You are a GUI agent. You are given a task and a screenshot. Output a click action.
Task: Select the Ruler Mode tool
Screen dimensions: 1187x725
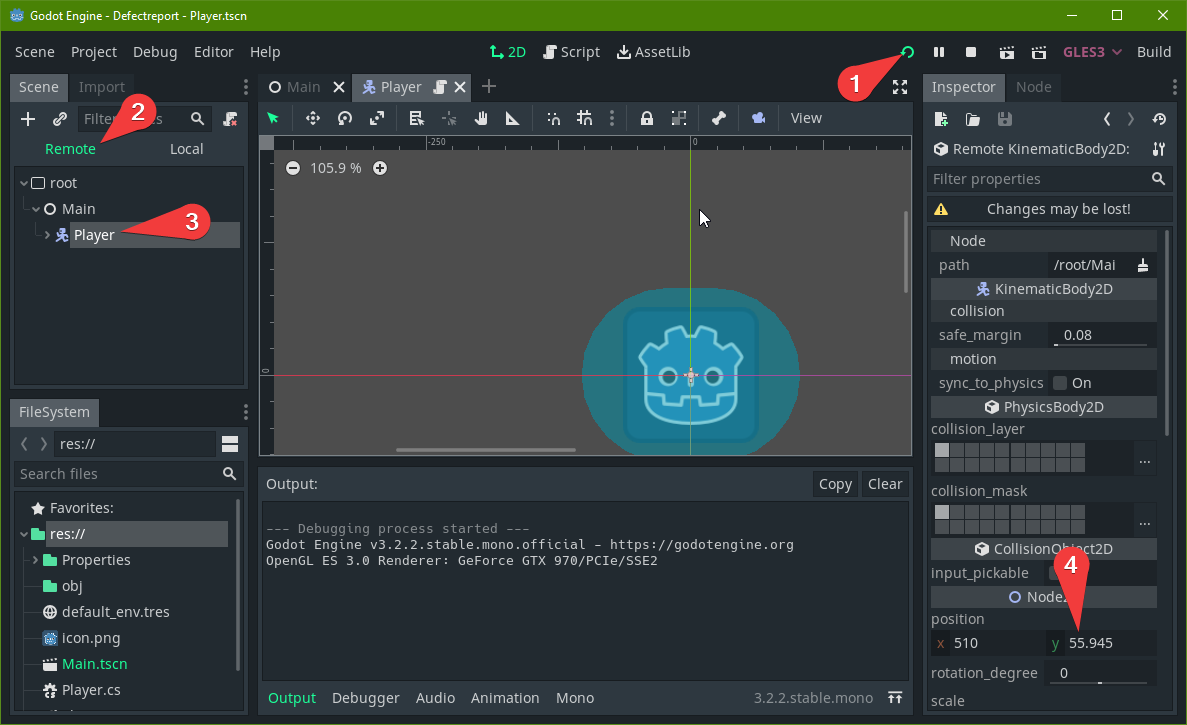[513, 118]
